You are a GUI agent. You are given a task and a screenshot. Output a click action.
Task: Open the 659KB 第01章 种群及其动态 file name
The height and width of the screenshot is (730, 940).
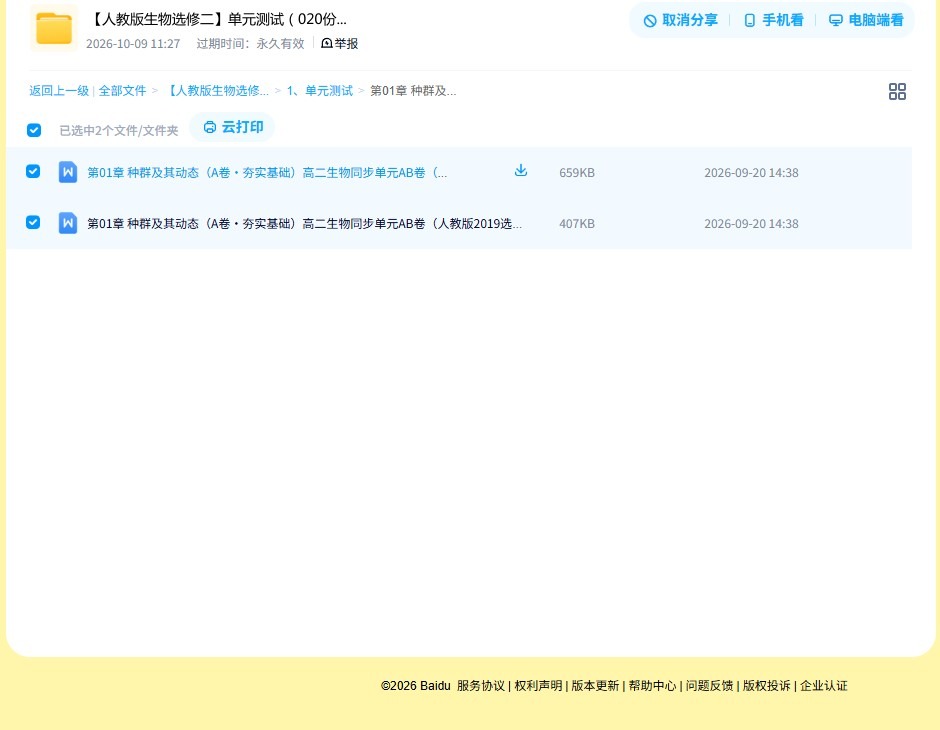click(267, 173)
